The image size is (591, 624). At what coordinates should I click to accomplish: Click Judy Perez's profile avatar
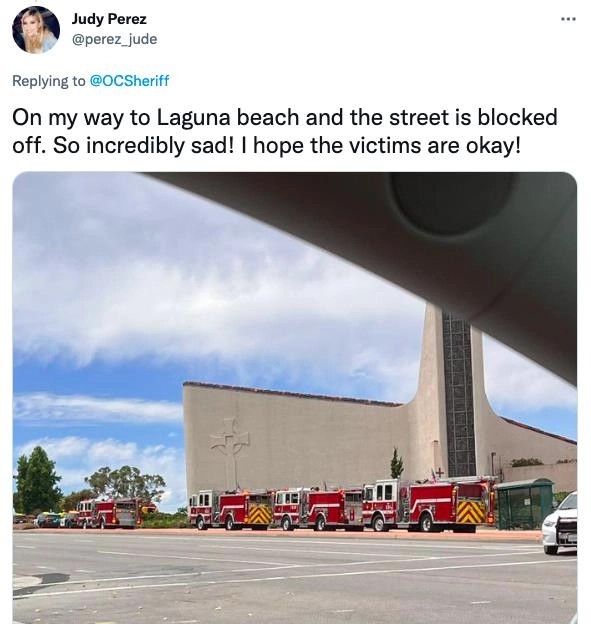coord(36,29)
